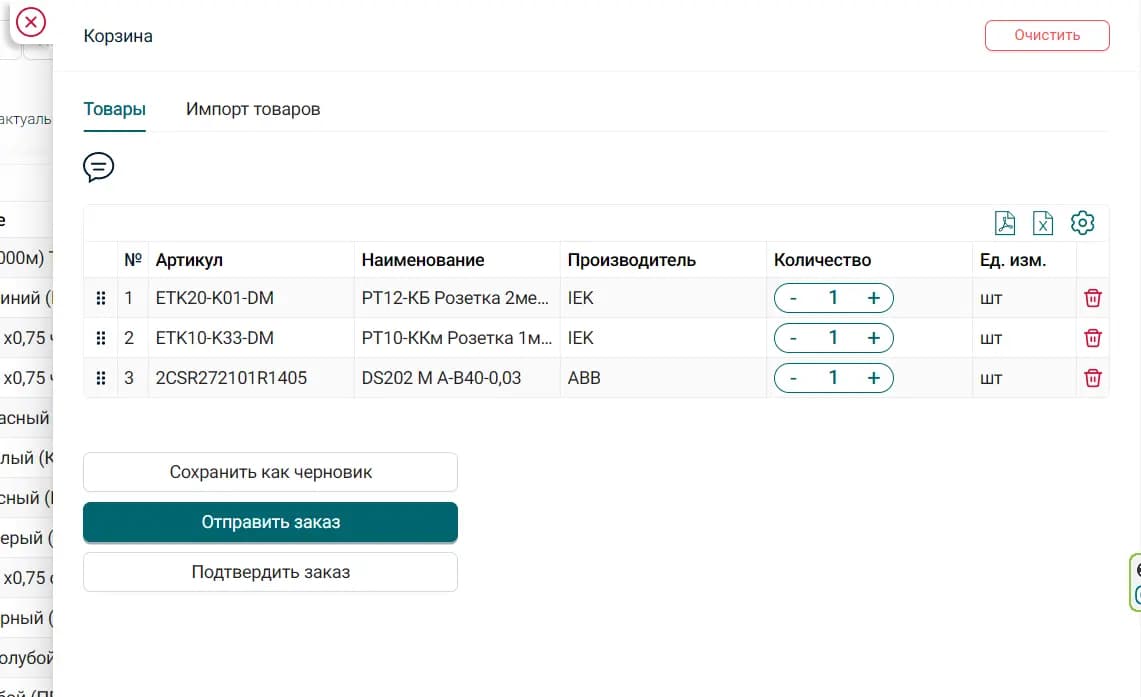Screen dimensions: 1141x697
Task: Increase quantity of ETK20-K01-DM
Action: (x=873, y=298)
